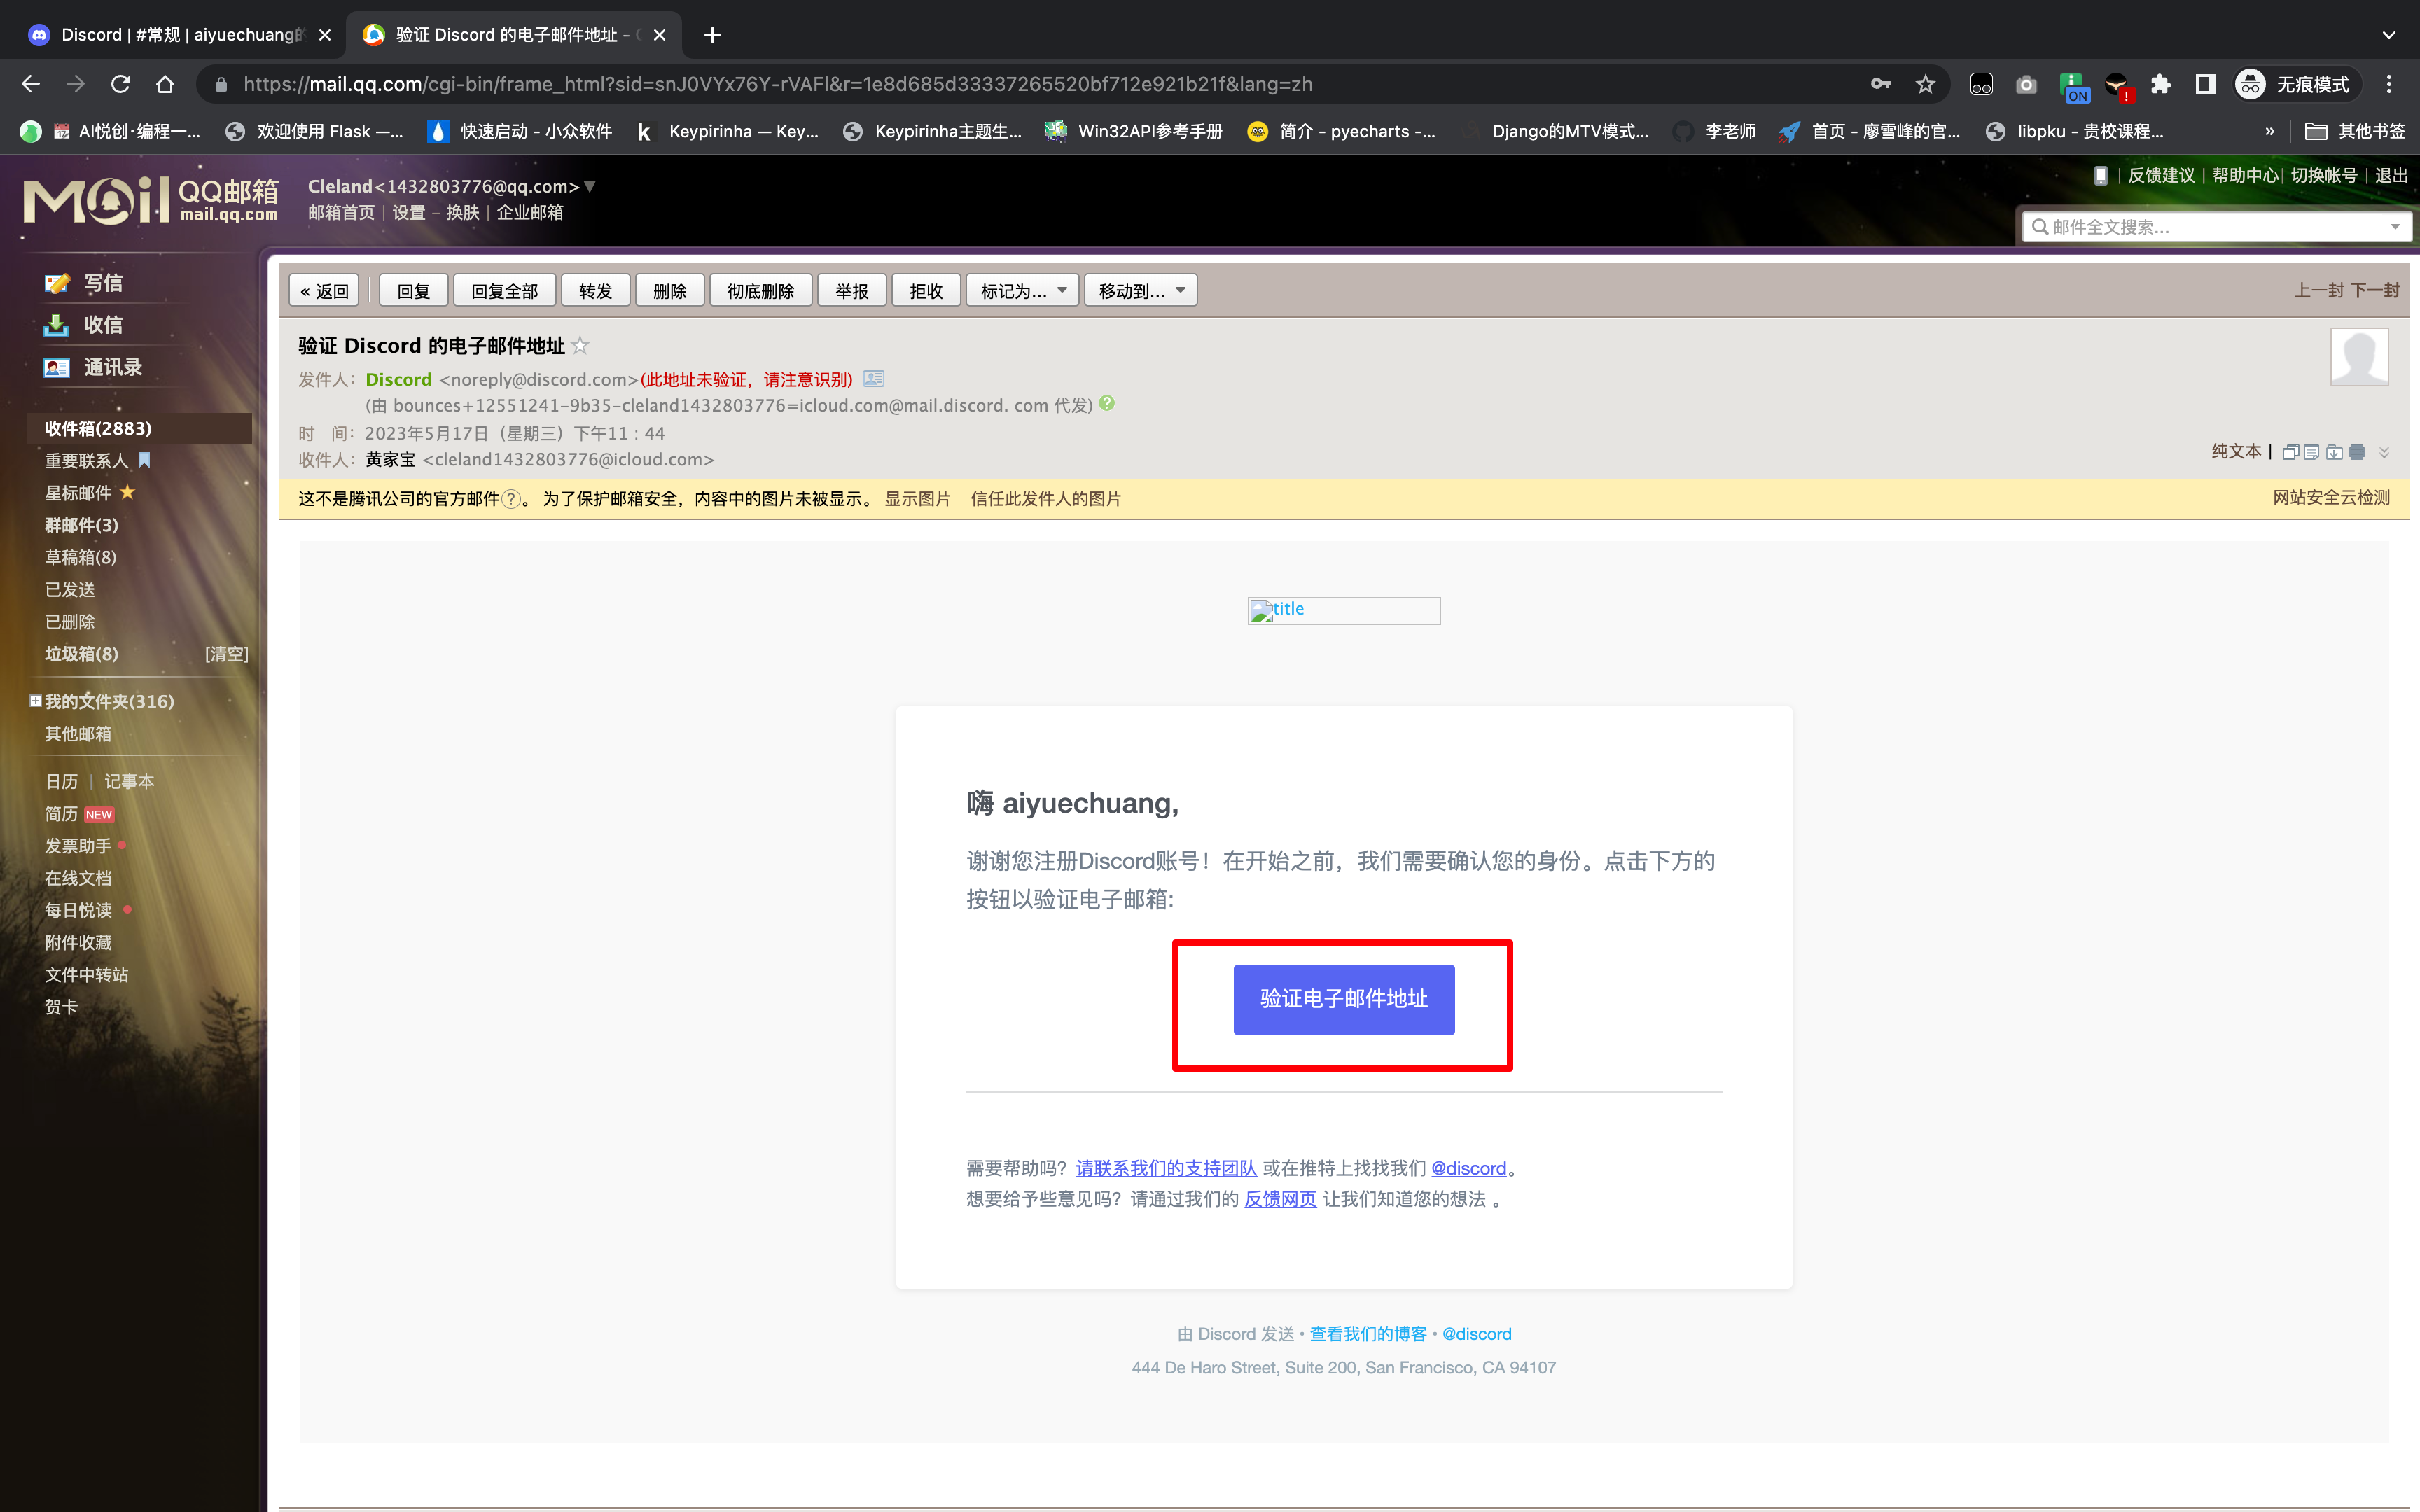The image size is (2420, 1512).
Task: Open tab search chevron in title bar
Action: (2389, 35)
